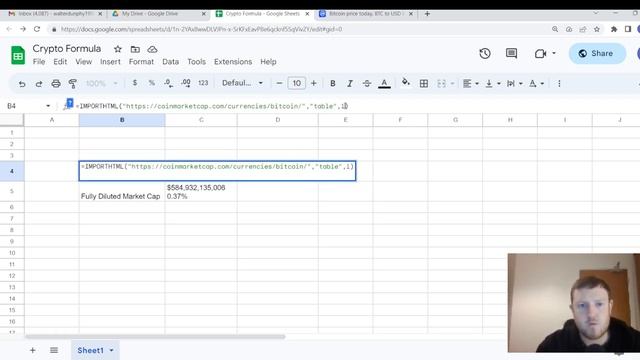The width and height of the screenshot is (640, 360).
Task: Add a new sheet with the plus button
Action: [32, 350]
